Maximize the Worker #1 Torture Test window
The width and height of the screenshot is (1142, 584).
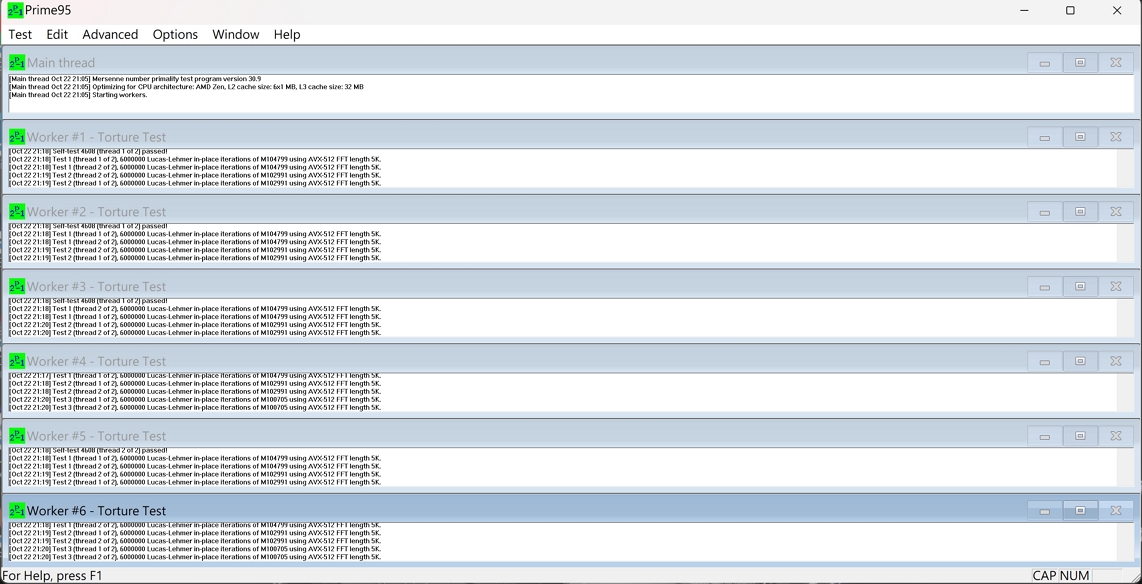point(1080,137)
